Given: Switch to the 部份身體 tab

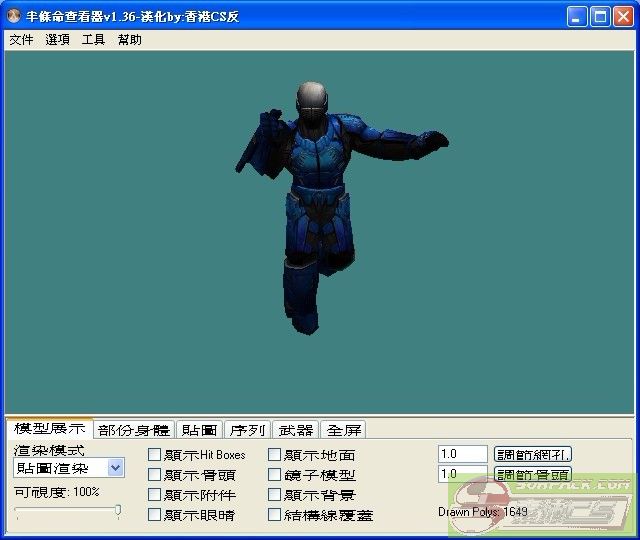Looking at the screenshot, I should pos(134,430).
